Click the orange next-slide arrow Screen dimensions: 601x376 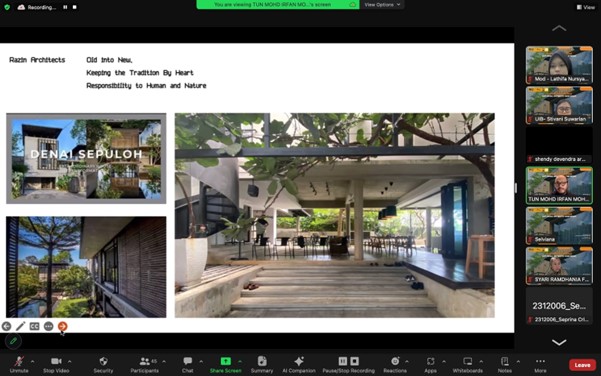(62, 326)
